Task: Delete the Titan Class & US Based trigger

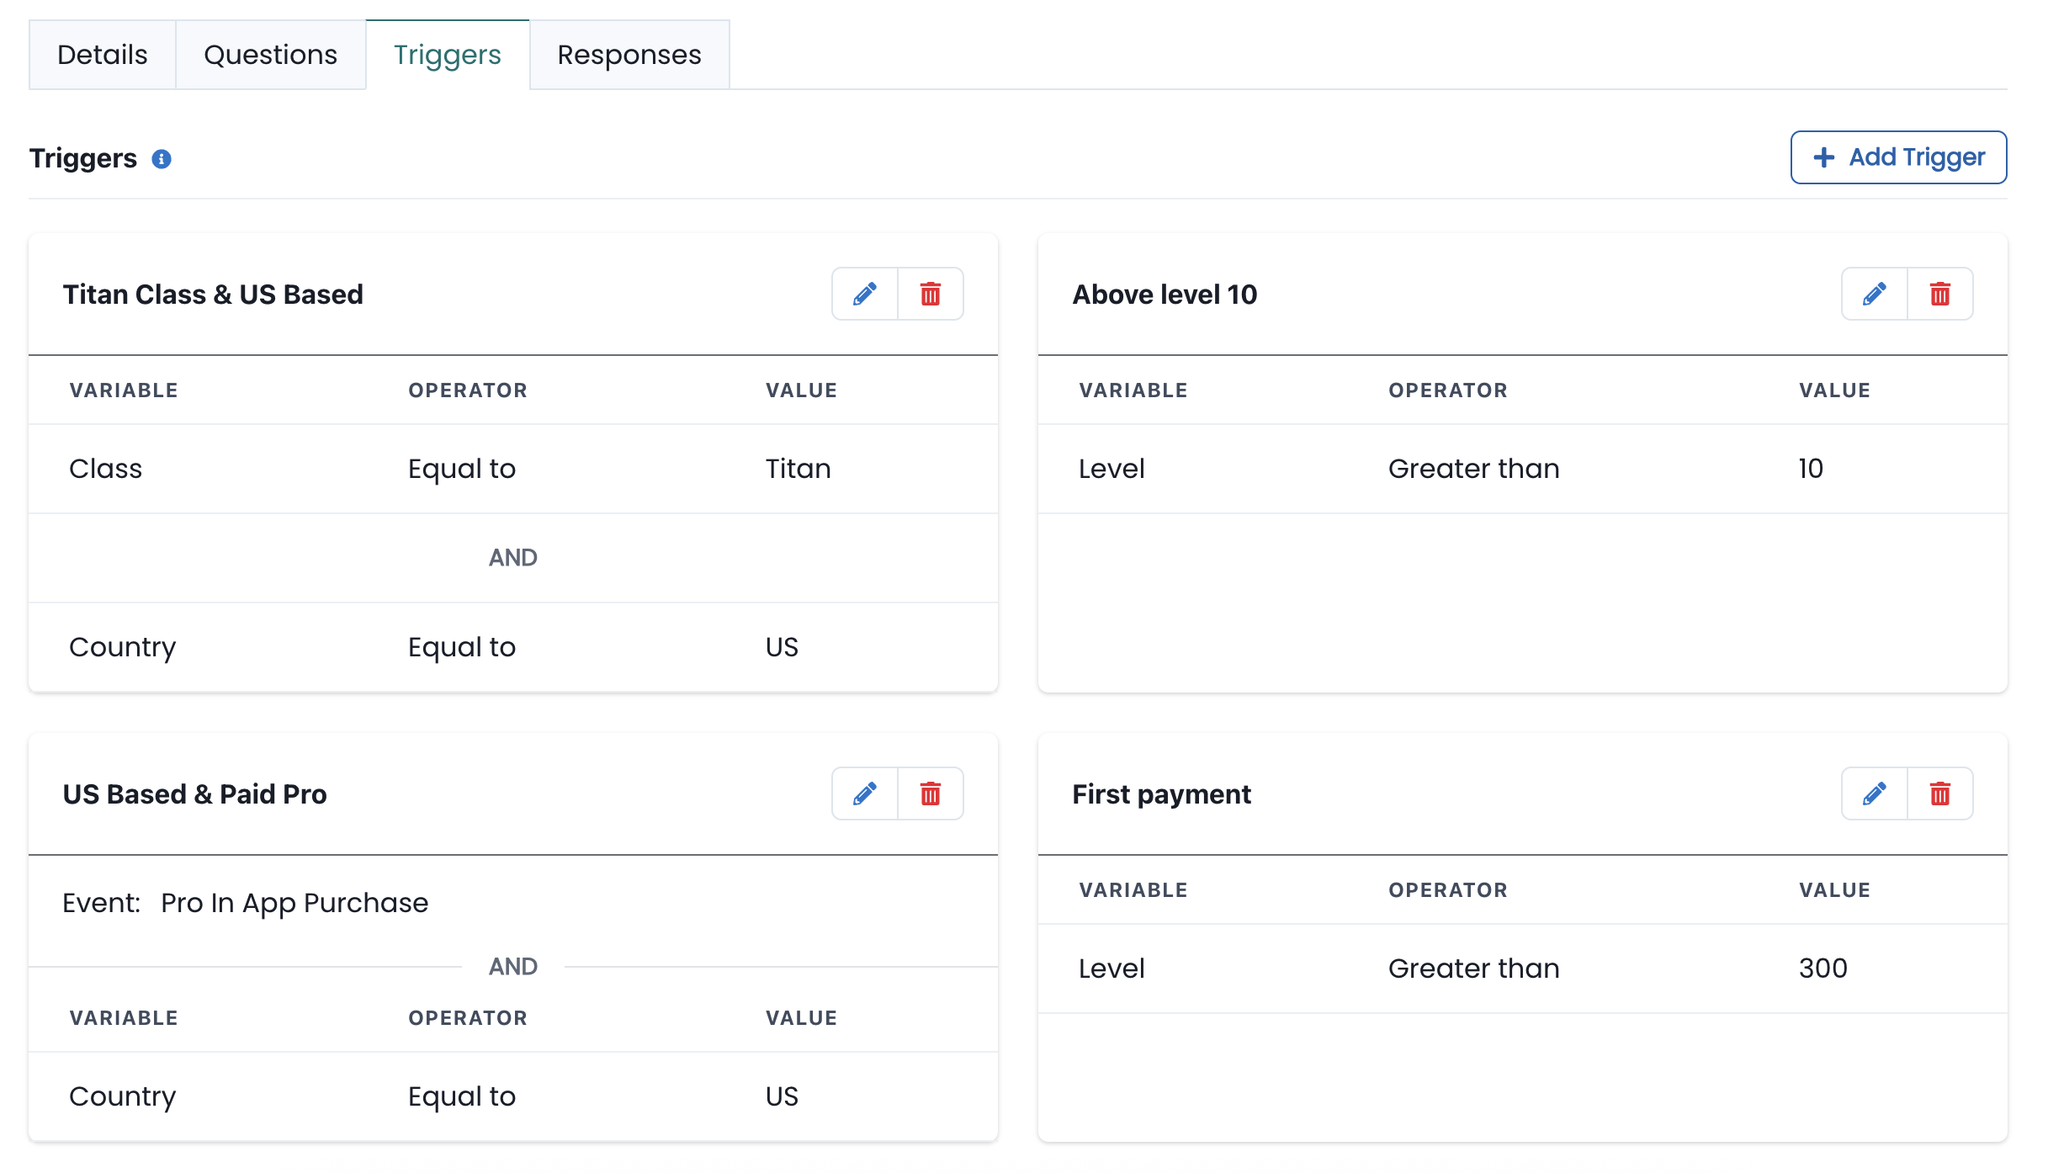Action: coord(930,294)
